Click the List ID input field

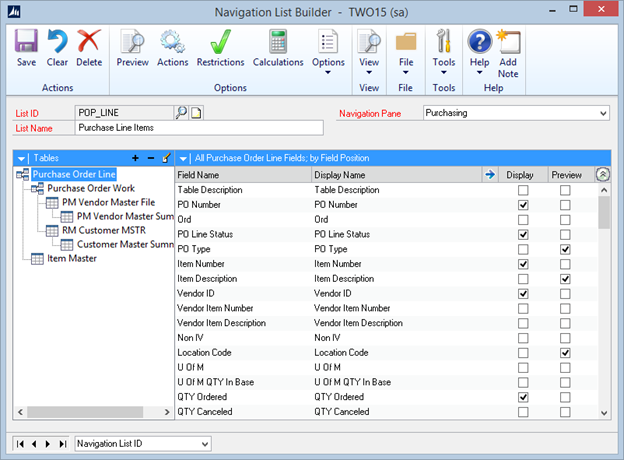[x=124, y=113]
